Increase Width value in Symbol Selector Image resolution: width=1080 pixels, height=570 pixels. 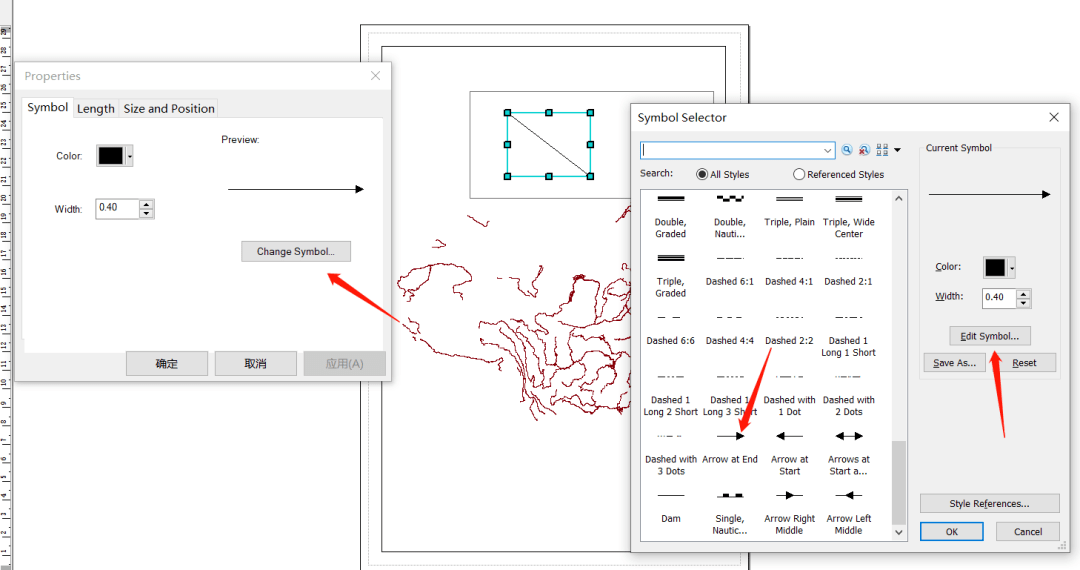pos(1024,293)
